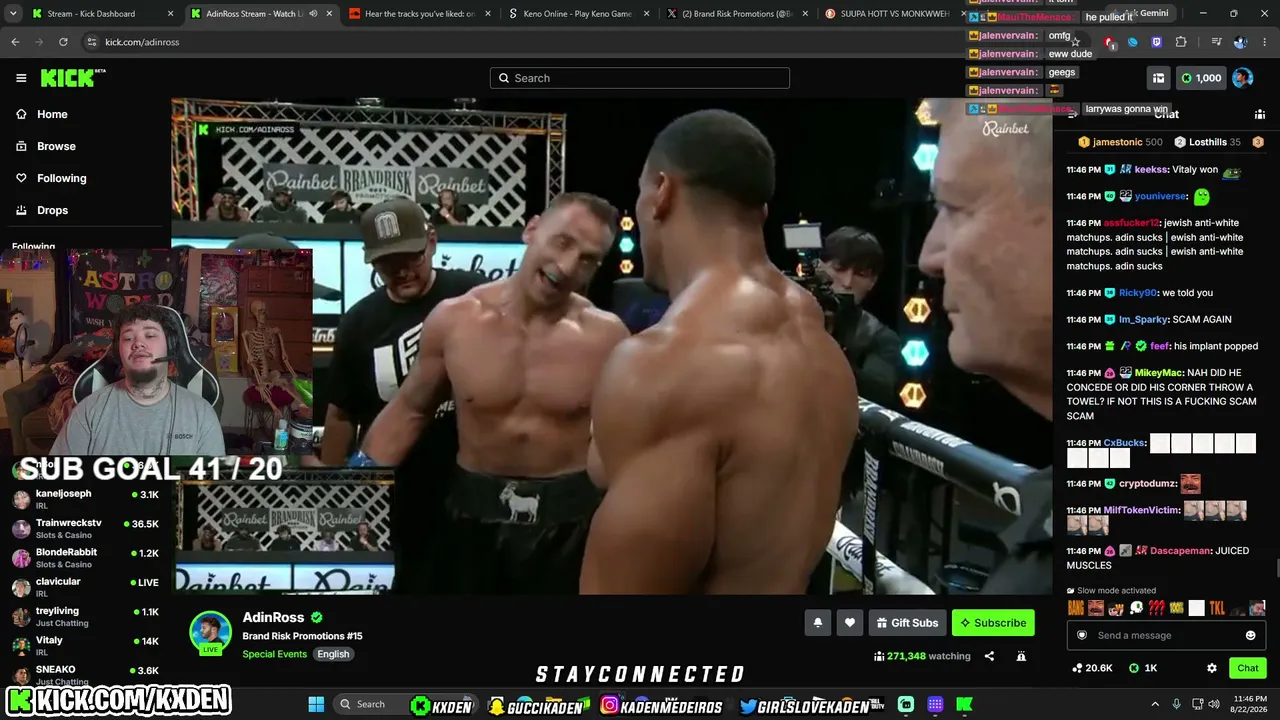Click the AdinRoss channel name
Image resolution: width=1280 pixels, height=720 pixels.
point(273,618)
